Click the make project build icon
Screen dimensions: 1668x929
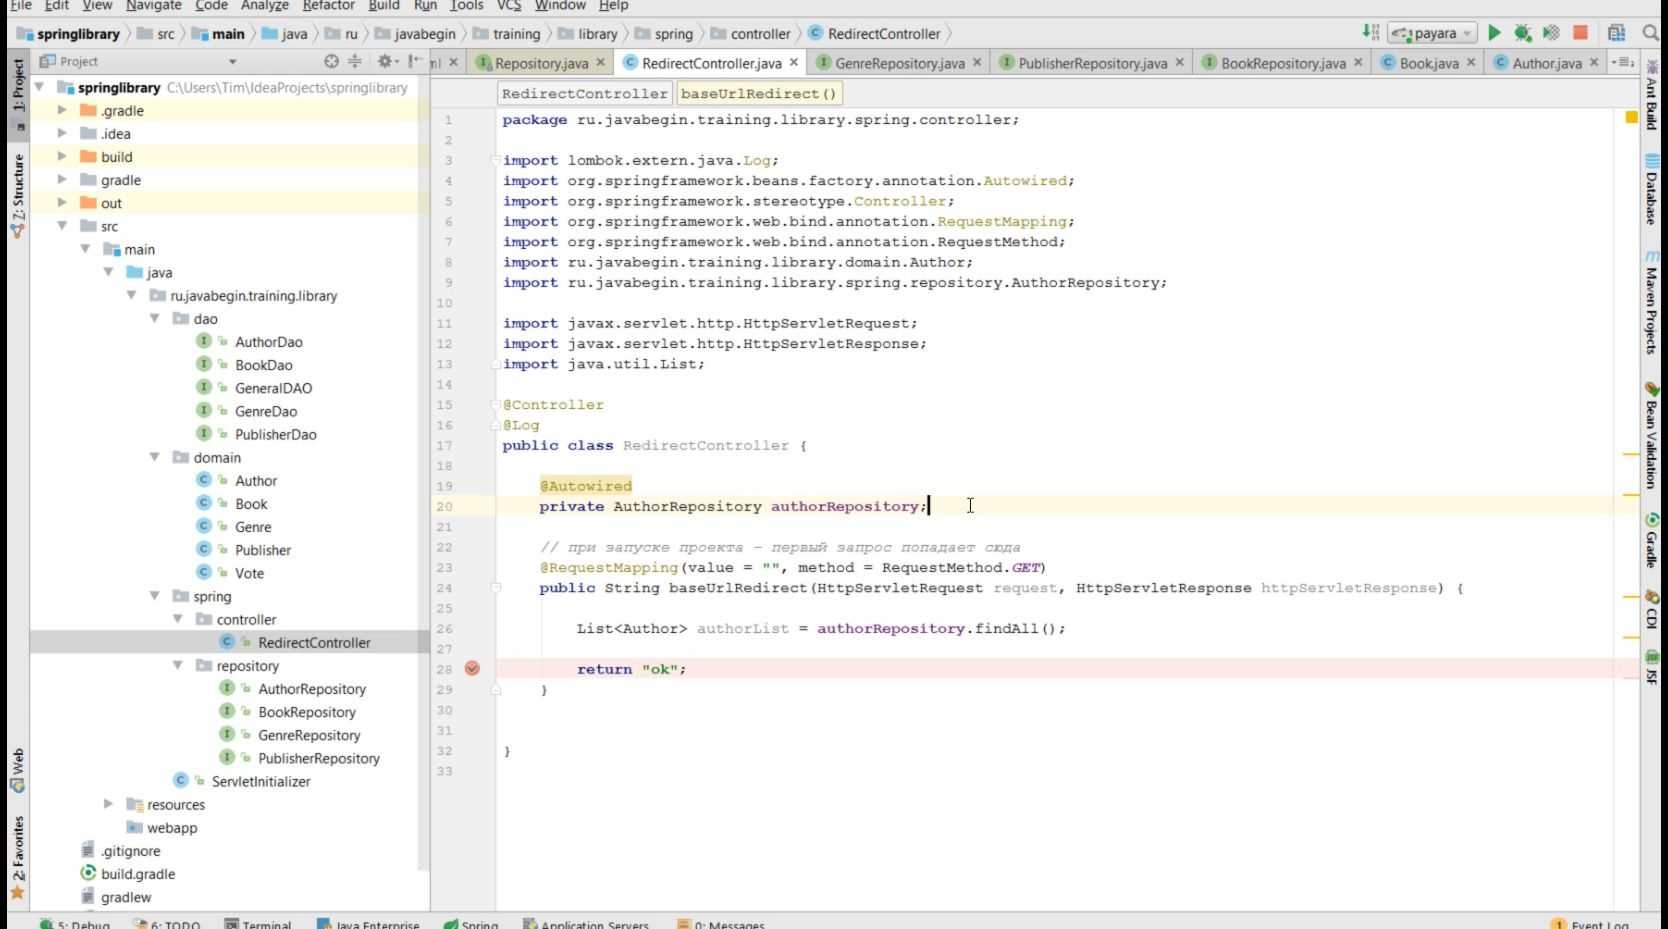(x=1371, y=33)
